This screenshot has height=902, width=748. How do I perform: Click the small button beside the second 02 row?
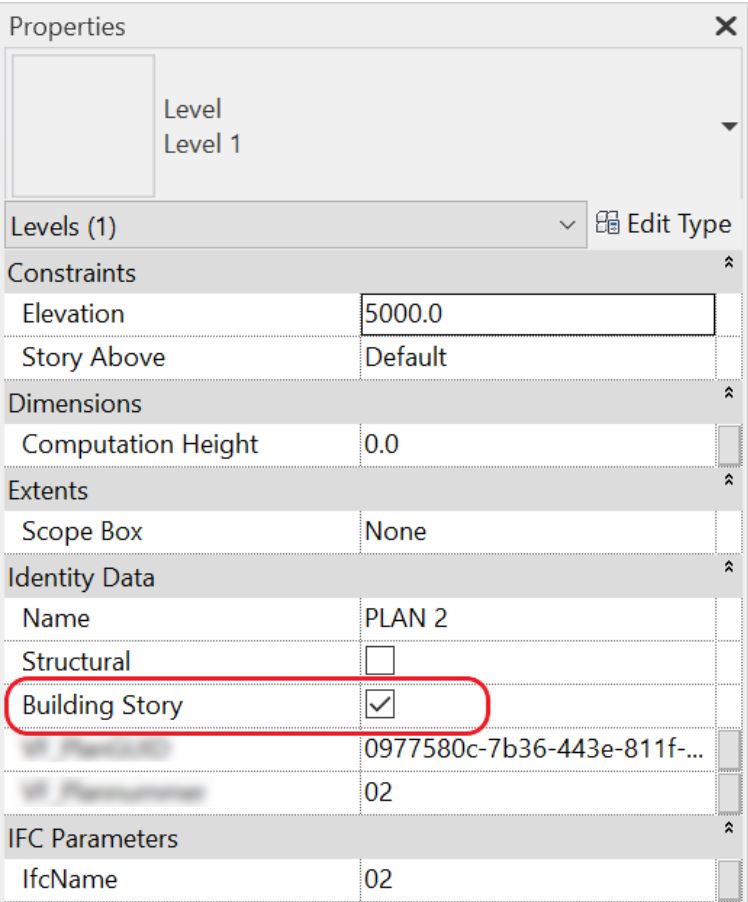(x=729, y=793)
